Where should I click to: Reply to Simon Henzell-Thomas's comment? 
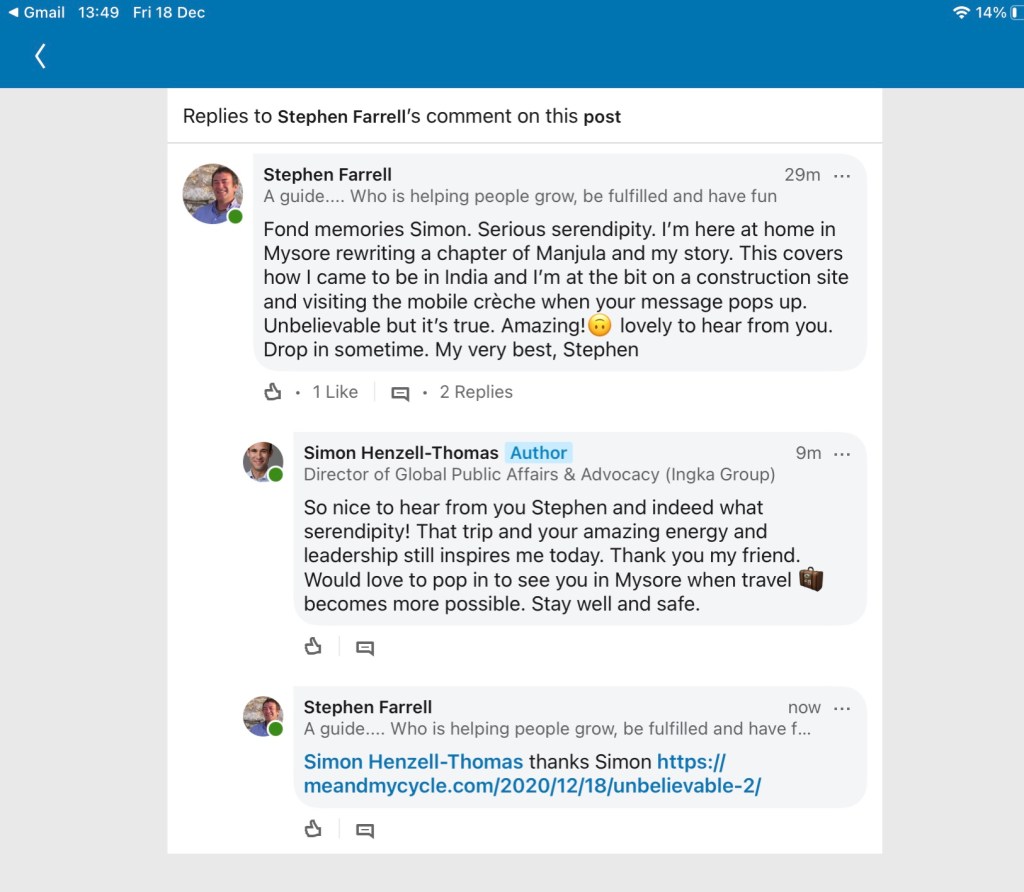pos(365,648)
